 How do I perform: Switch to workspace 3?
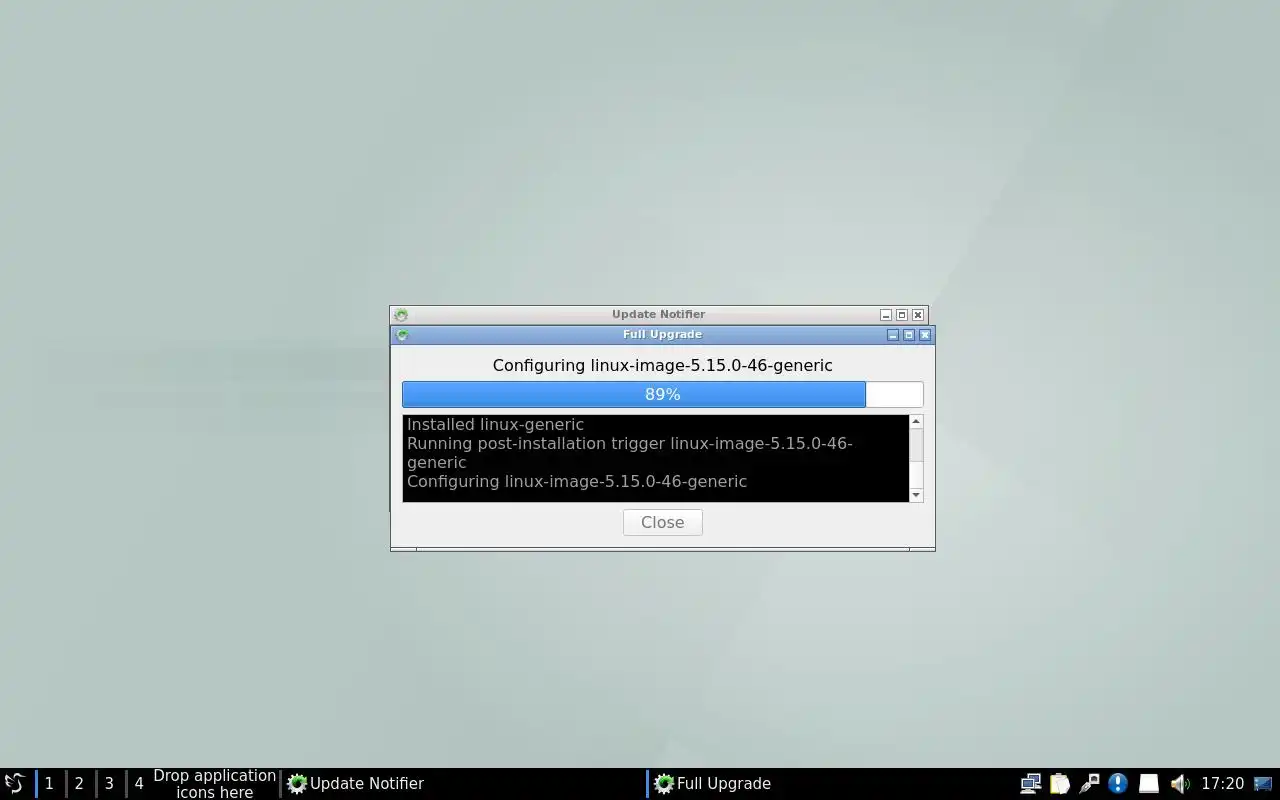click(x=109, y=783)
